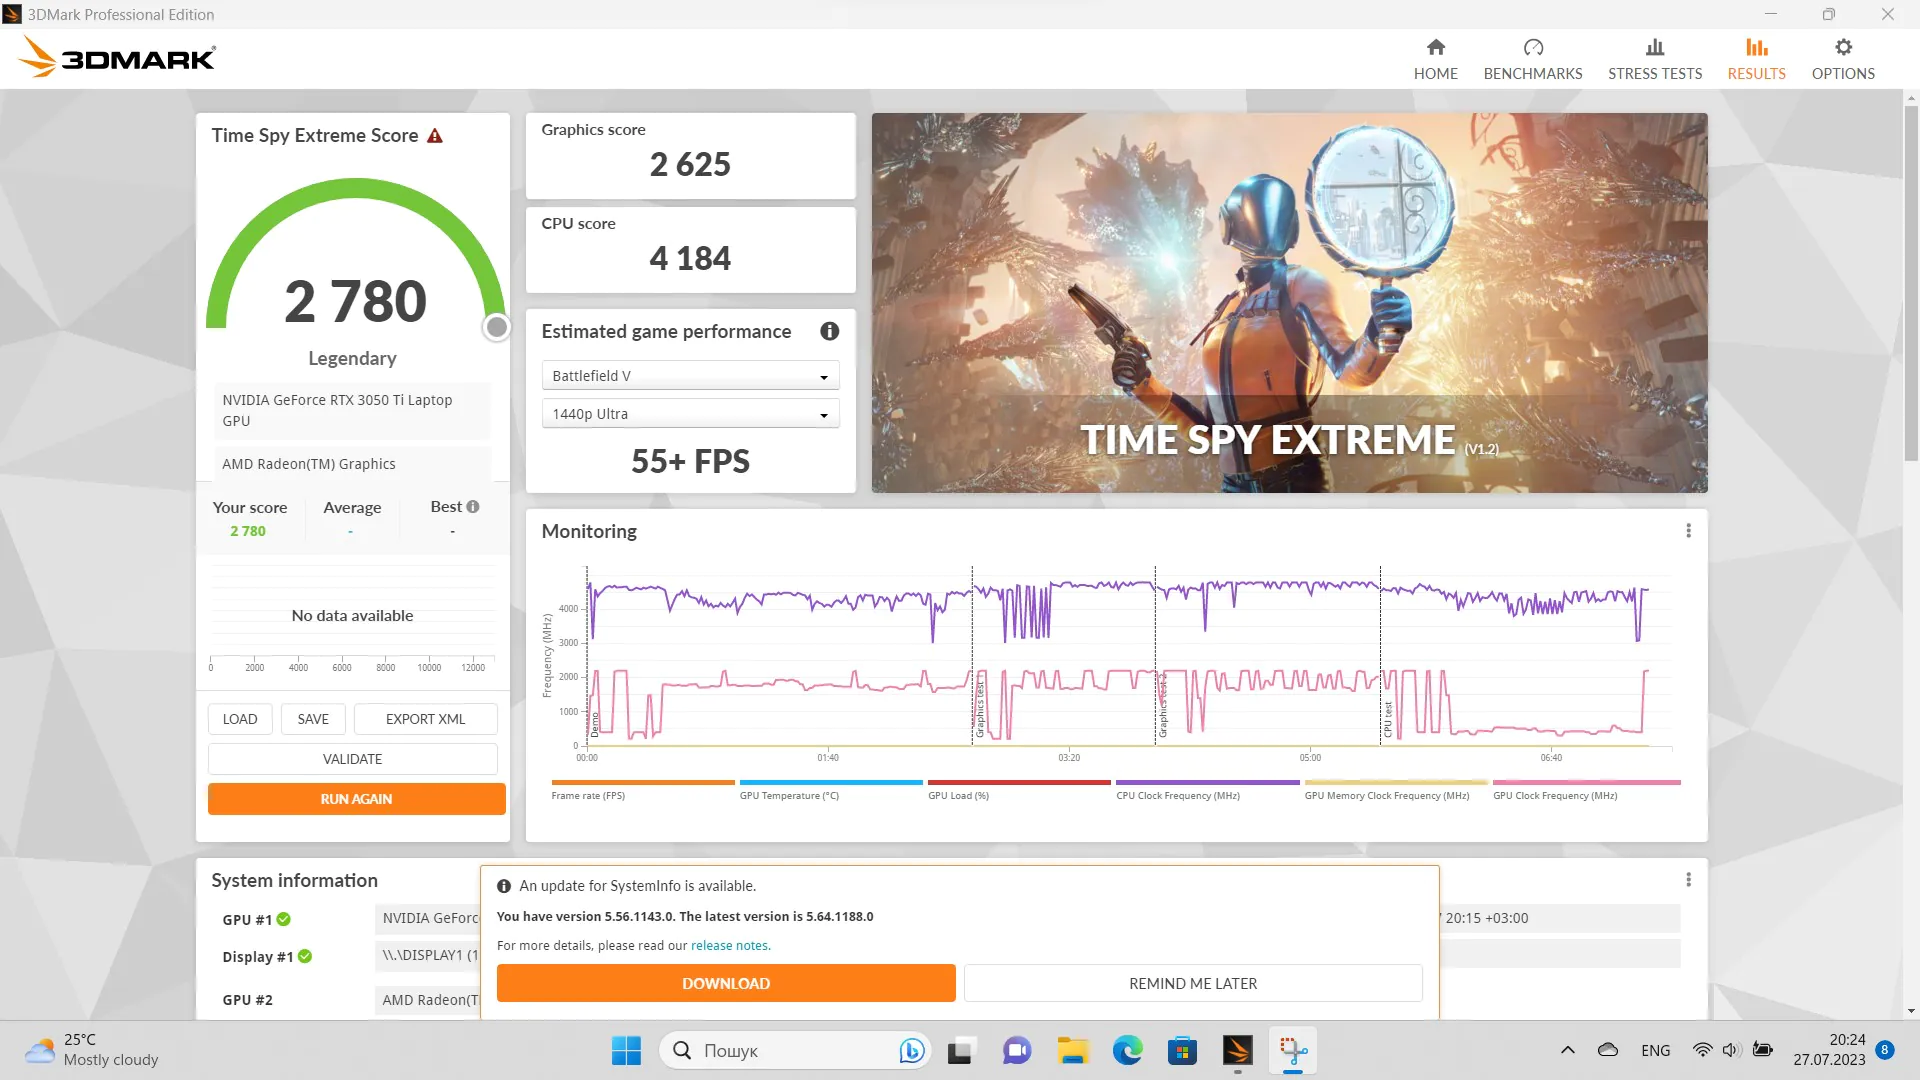Viewport: 1920px width, 1080px height.
Task: Click REMIND ME LATER
Action: 1193,983
